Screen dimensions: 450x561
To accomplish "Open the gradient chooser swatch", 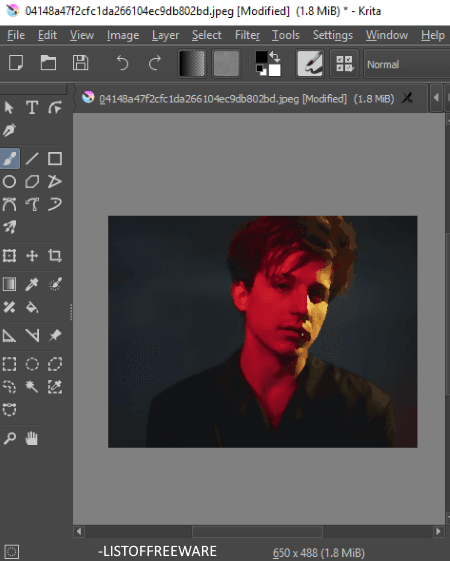I will pyautogui.click(x=192, y=64).
